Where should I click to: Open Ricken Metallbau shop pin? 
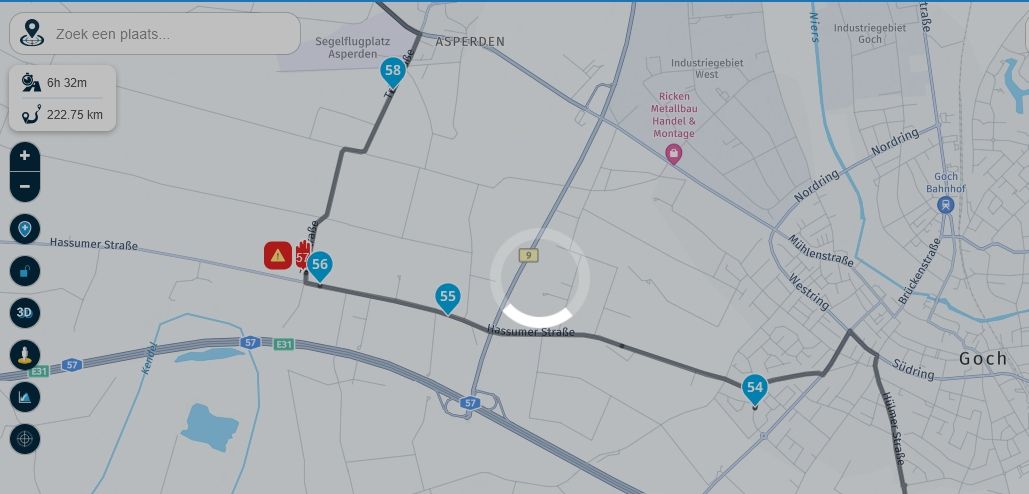(673, 155)
